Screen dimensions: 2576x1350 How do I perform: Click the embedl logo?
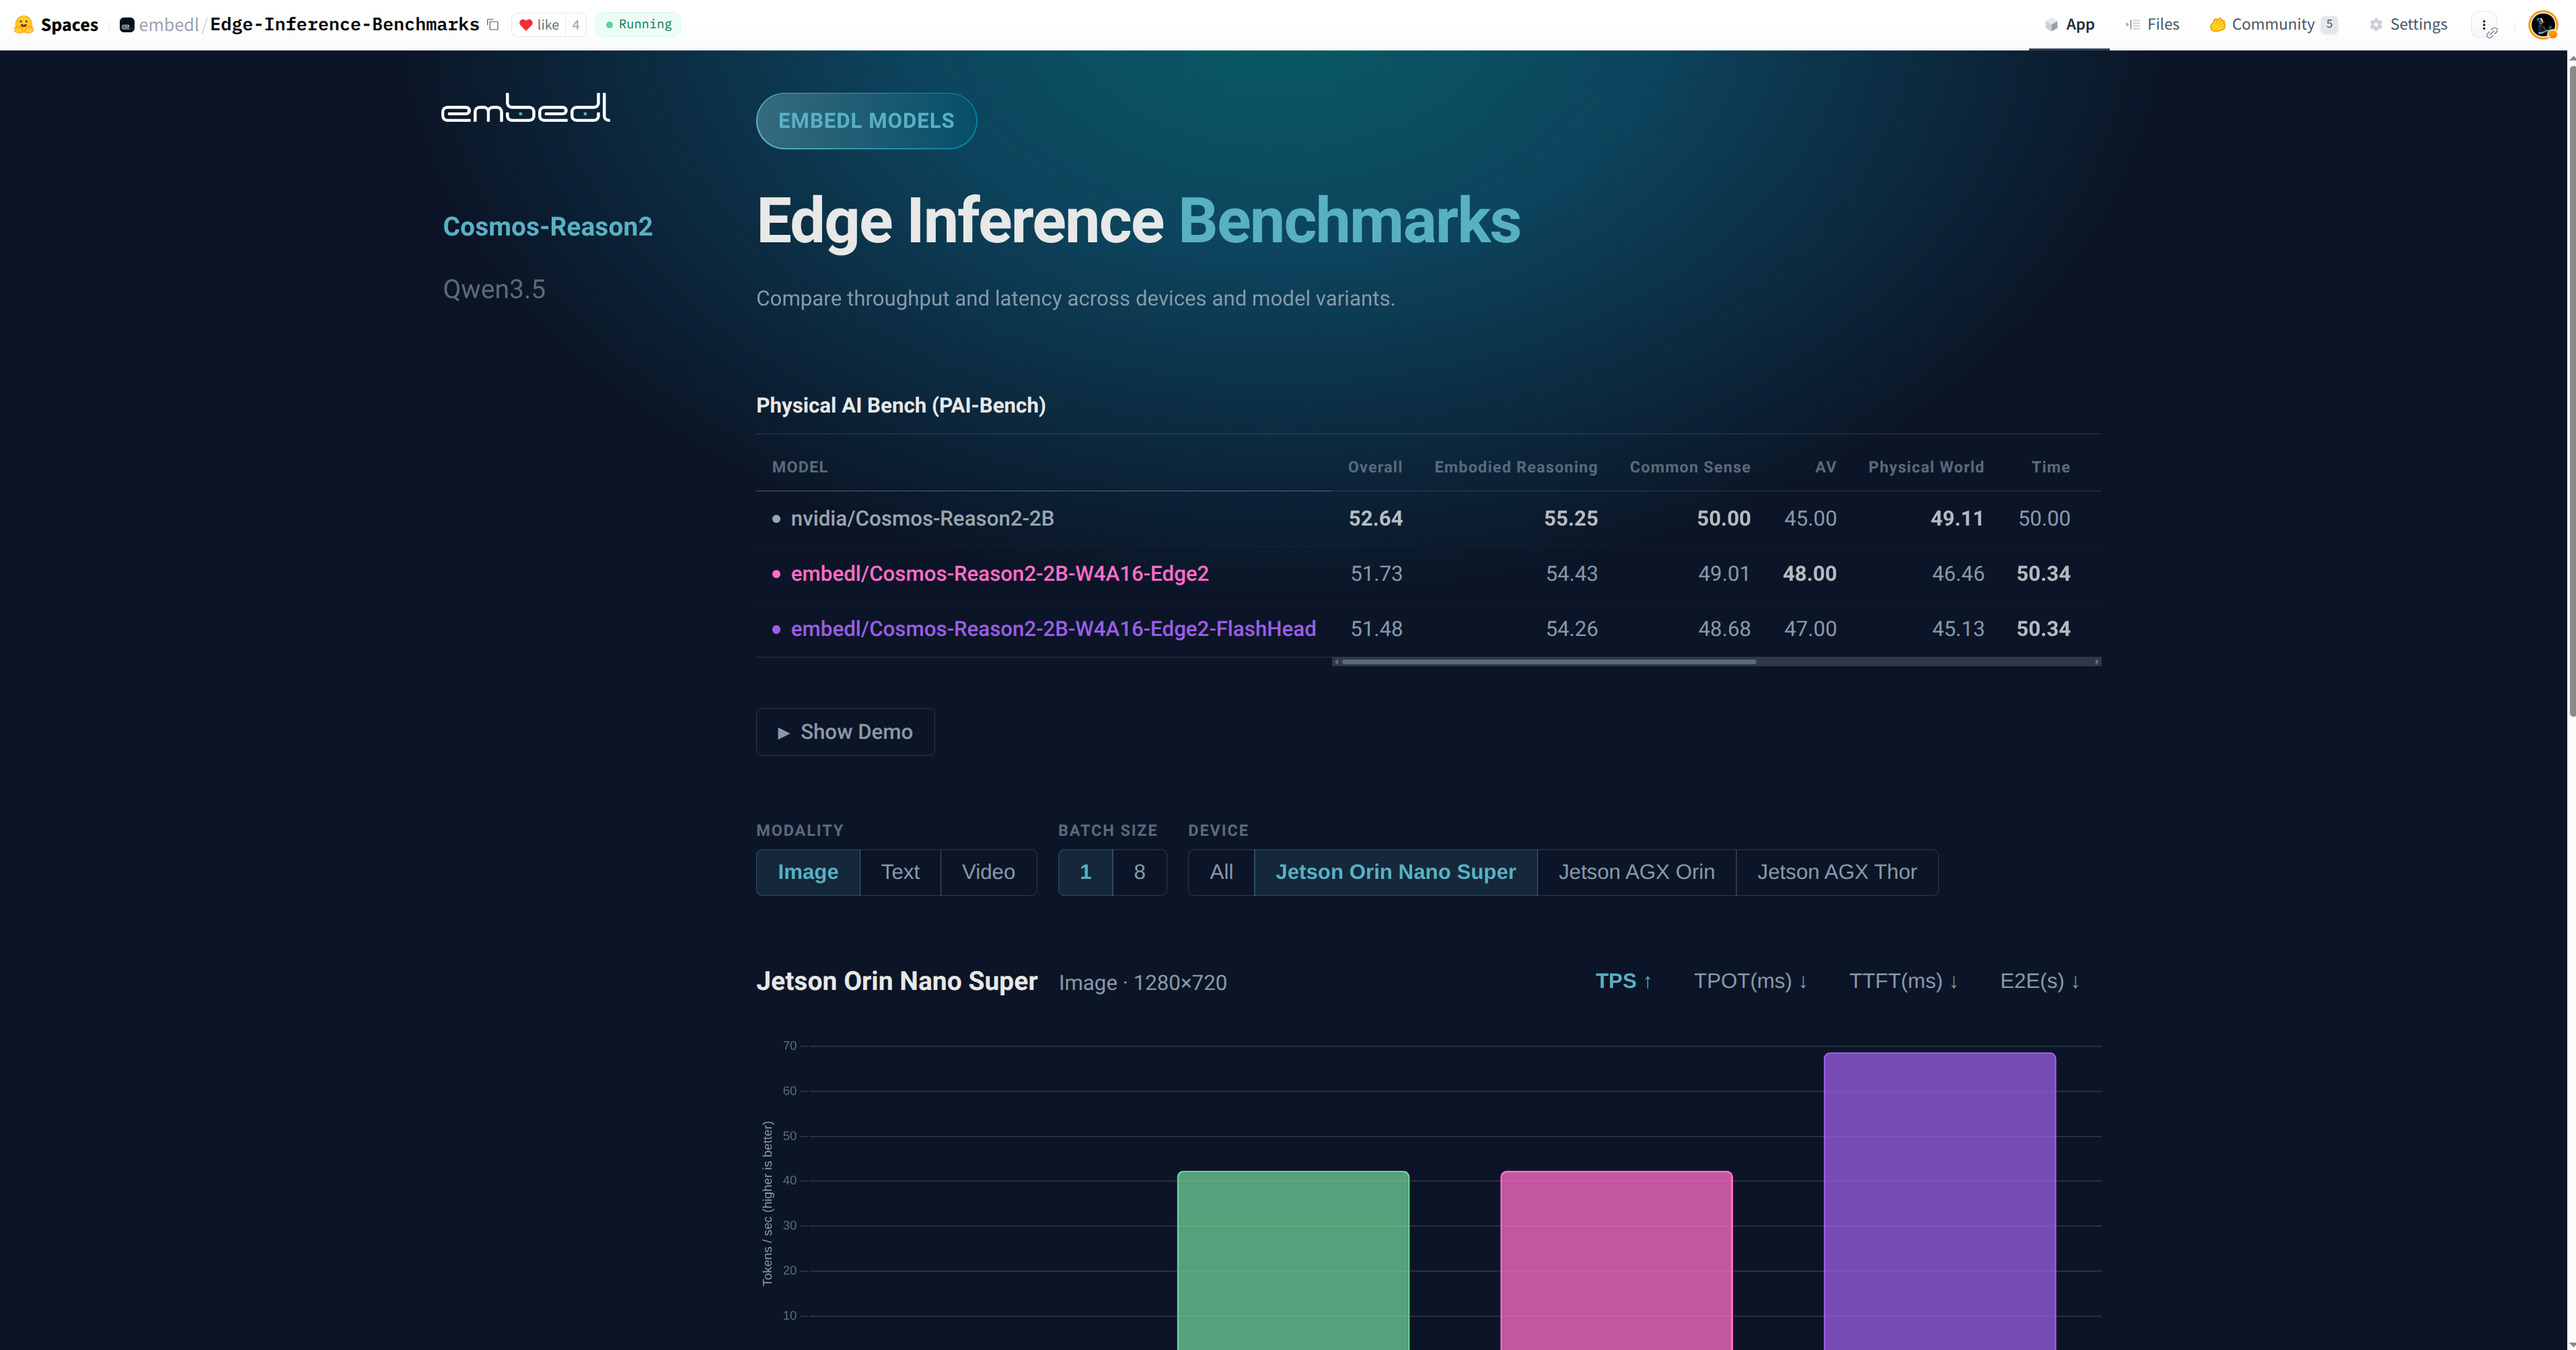525,108
